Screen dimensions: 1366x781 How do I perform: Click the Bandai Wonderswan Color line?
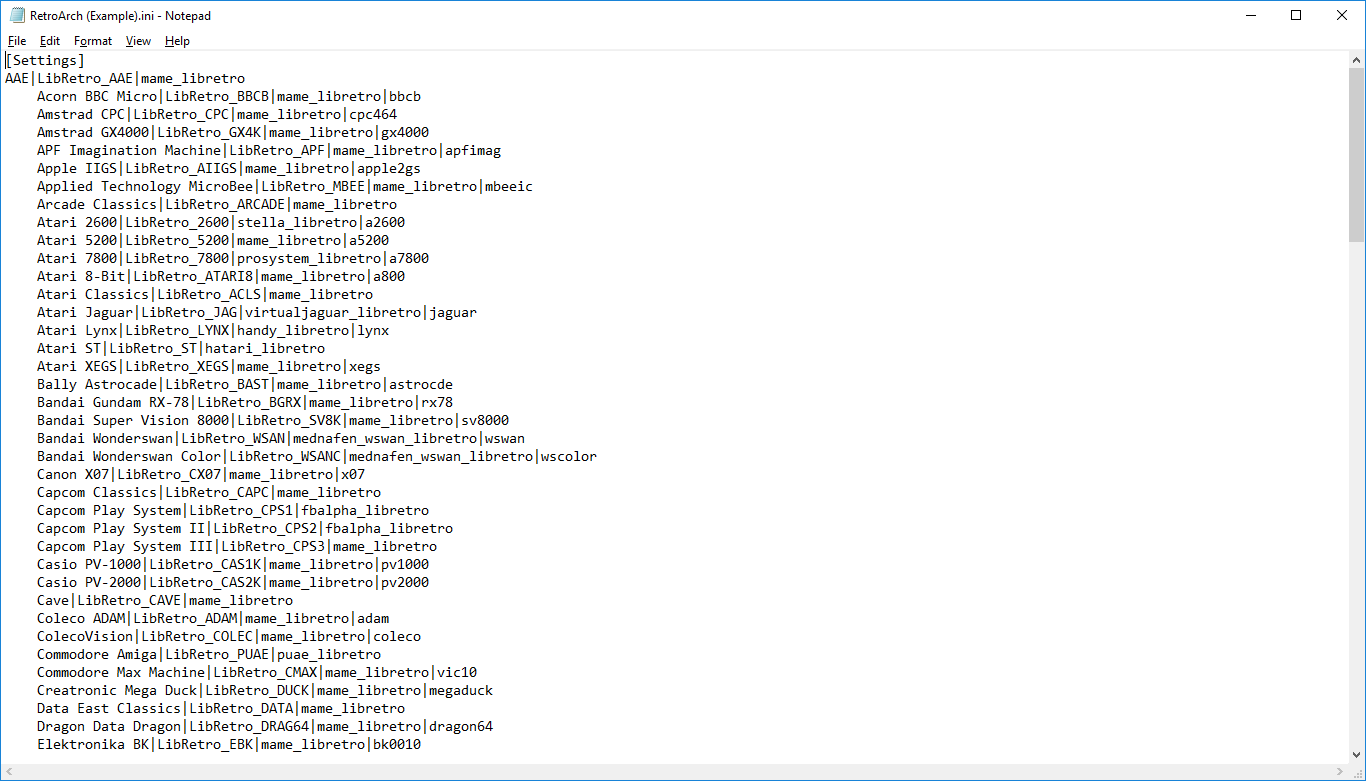[x=317, y=456]
